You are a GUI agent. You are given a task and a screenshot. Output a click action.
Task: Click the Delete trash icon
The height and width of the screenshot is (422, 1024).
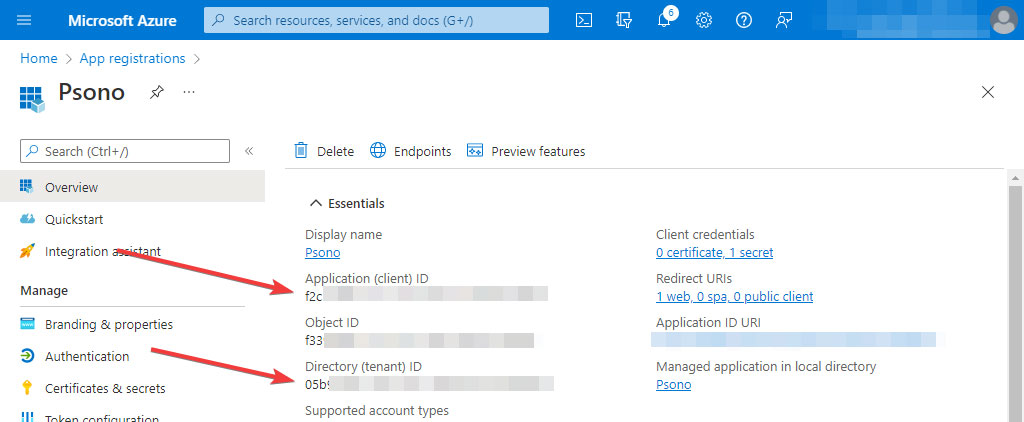[301, 151]
